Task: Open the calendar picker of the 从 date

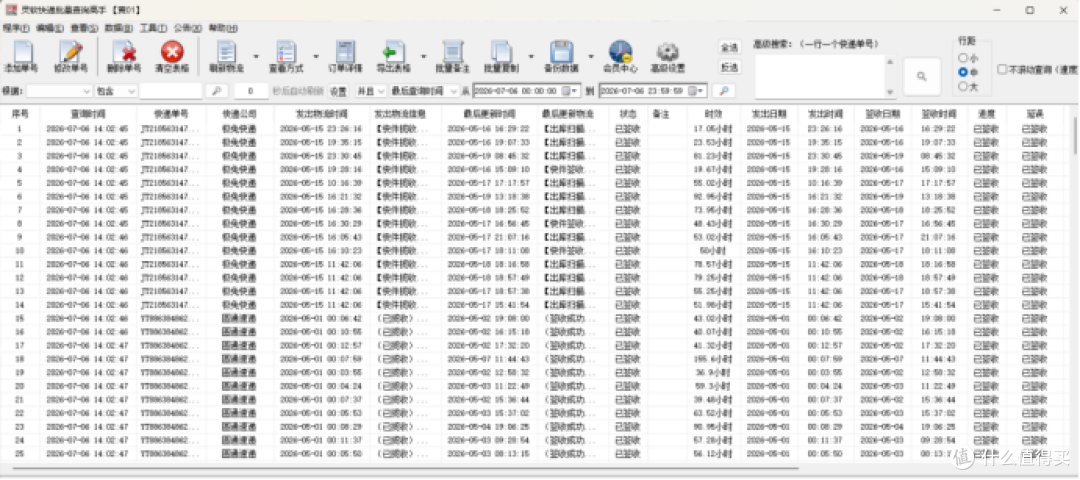Action: tap(569, 91)
